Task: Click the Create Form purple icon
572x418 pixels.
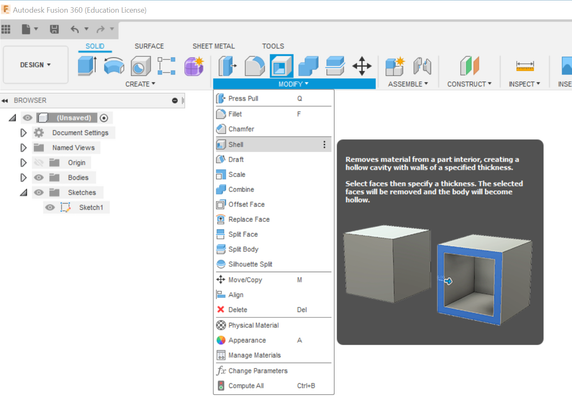Action: pyautogui.click(x=194, y=66)
